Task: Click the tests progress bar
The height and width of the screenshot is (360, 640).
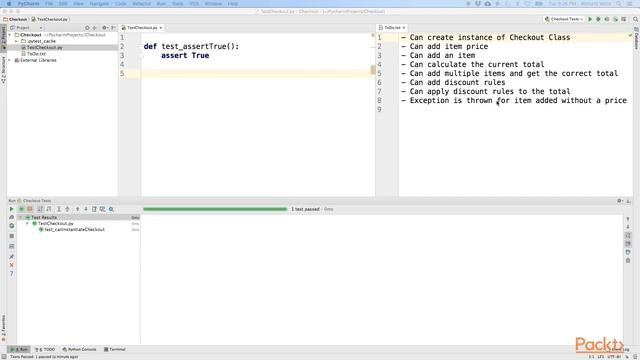Action: (215, 209)
